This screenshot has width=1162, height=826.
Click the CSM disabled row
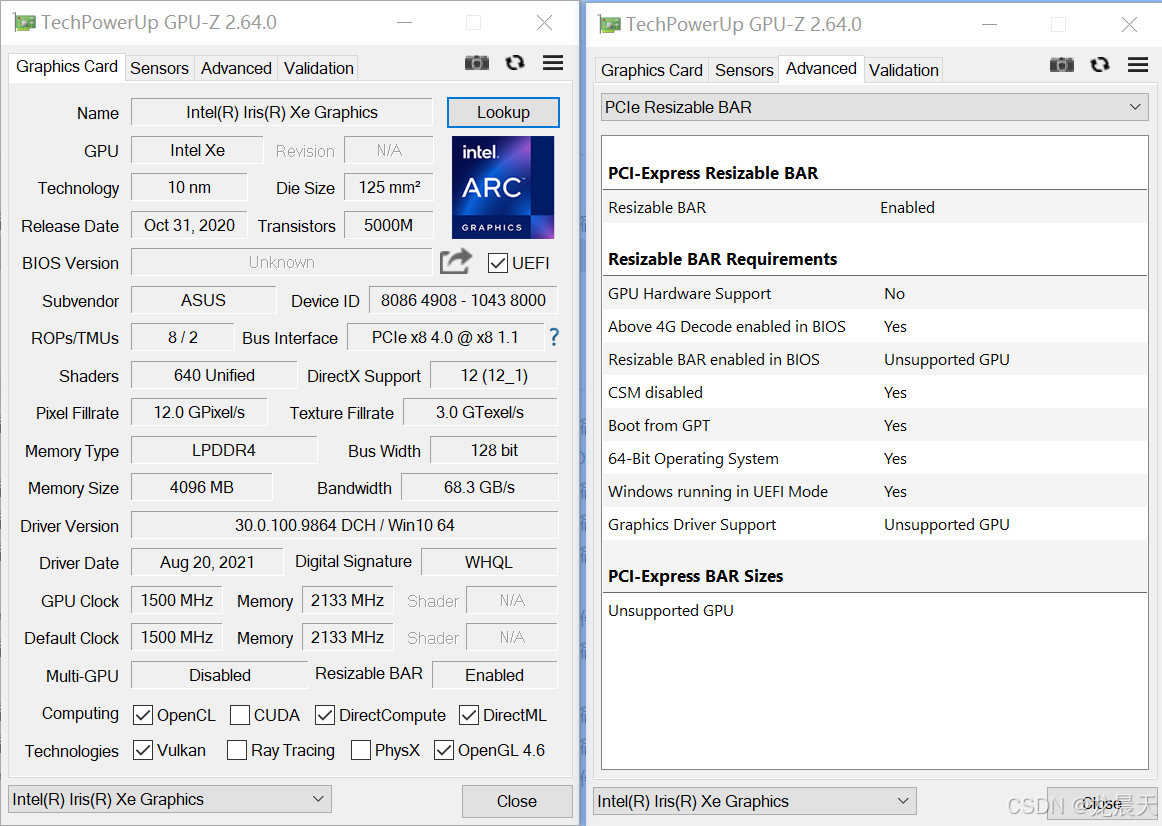click(874, 393)
